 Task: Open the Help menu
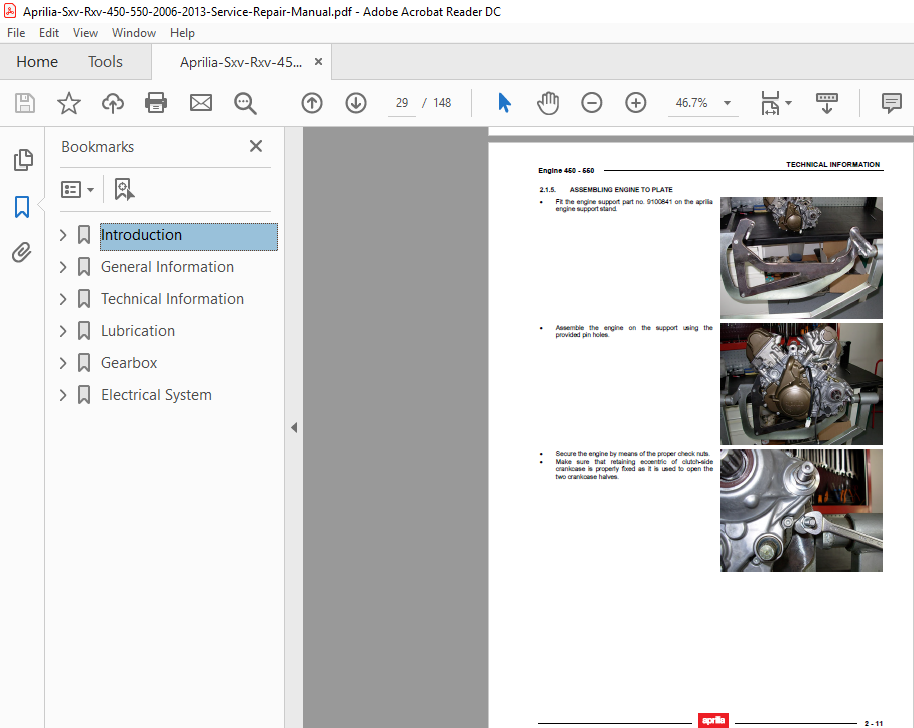click(182, 33)
